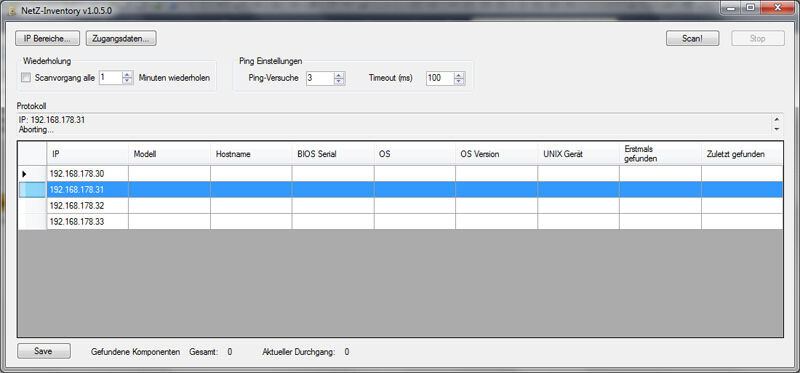Sort table by UNIX Gerät column header
This screenshot has height=373, width=800.
(x=579, y=154)
